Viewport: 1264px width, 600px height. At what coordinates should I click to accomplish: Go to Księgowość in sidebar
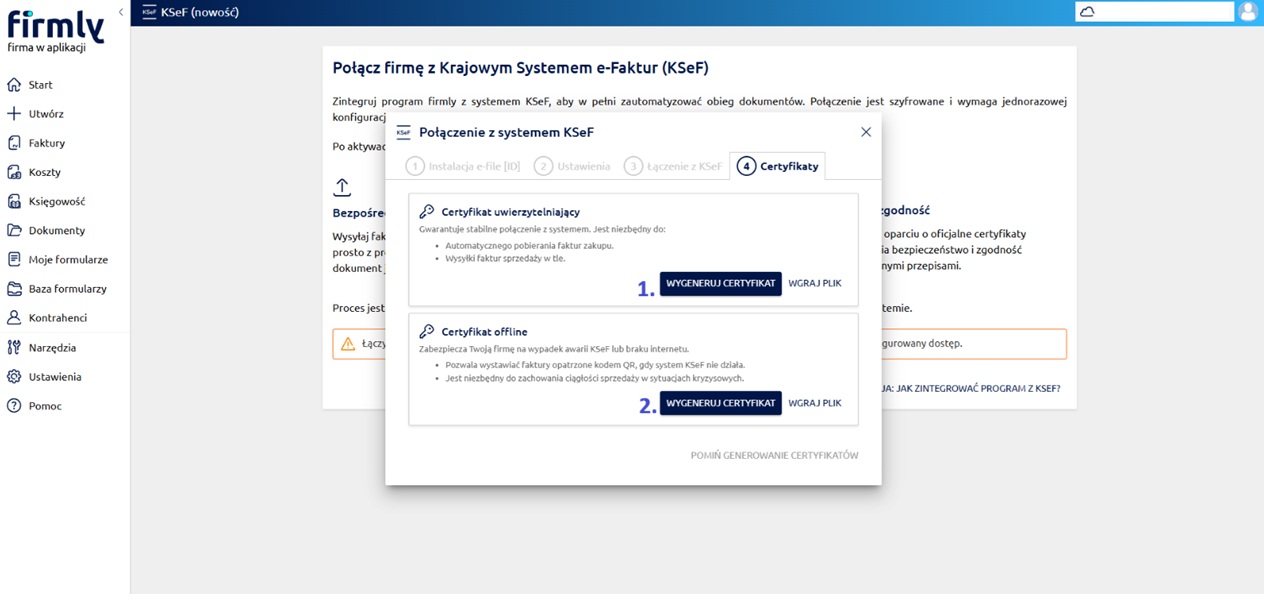click(14, 201)
